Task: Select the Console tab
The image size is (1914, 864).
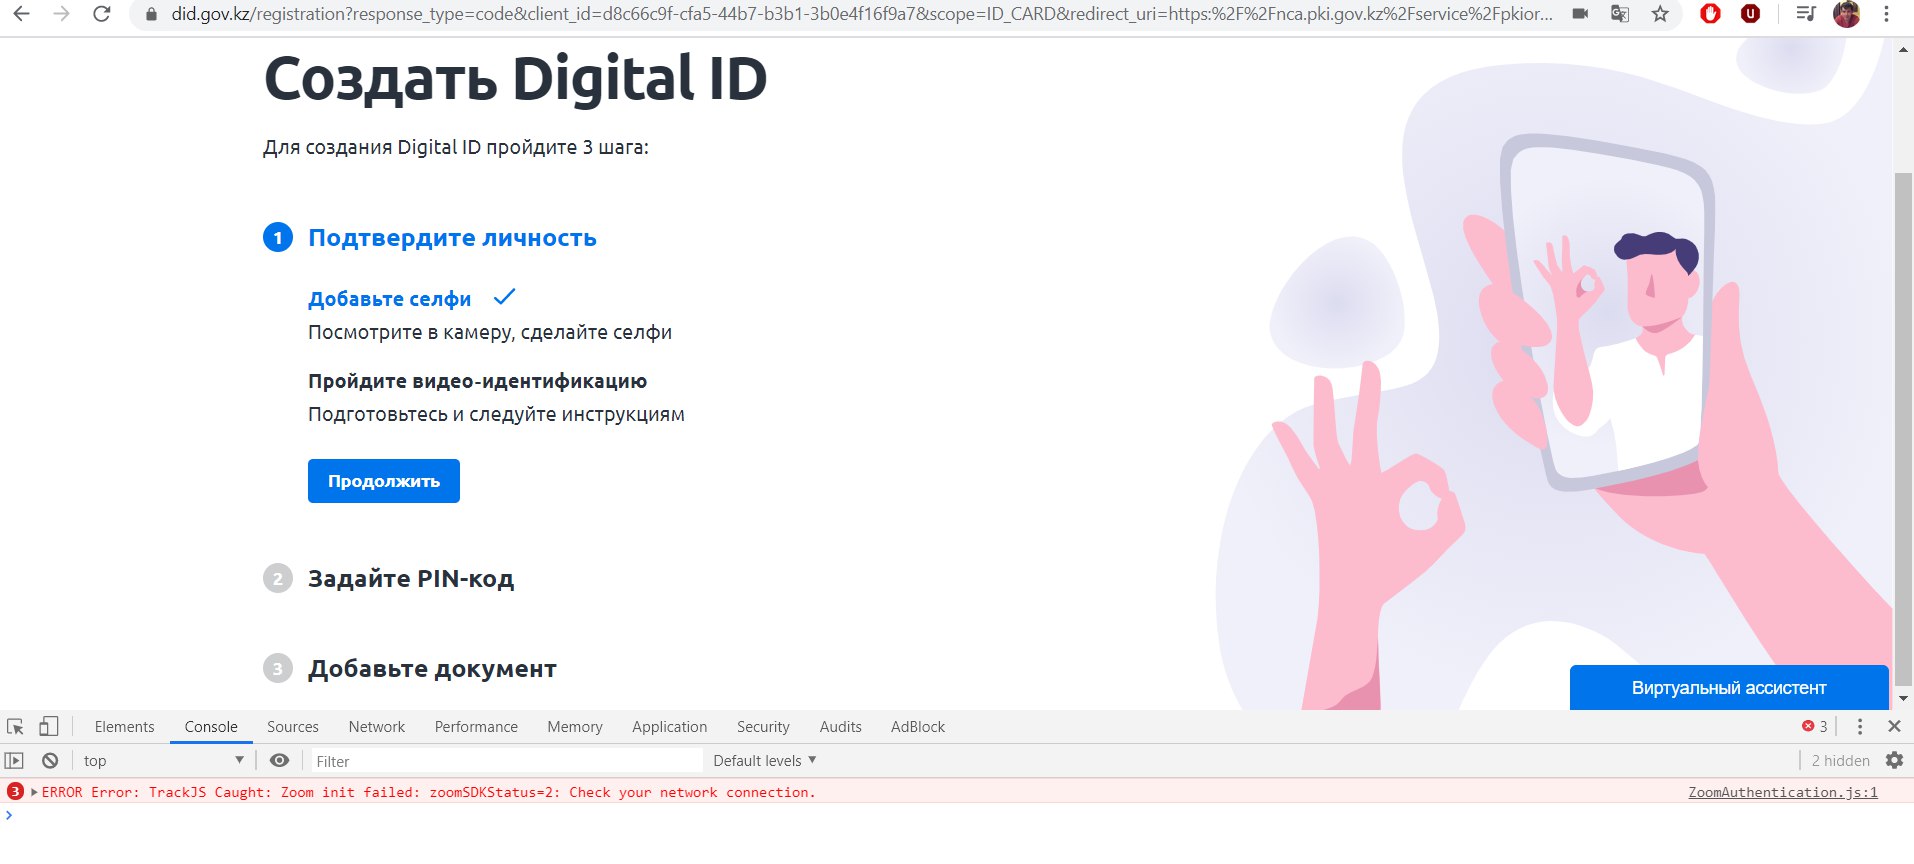Action: (211, 727)
